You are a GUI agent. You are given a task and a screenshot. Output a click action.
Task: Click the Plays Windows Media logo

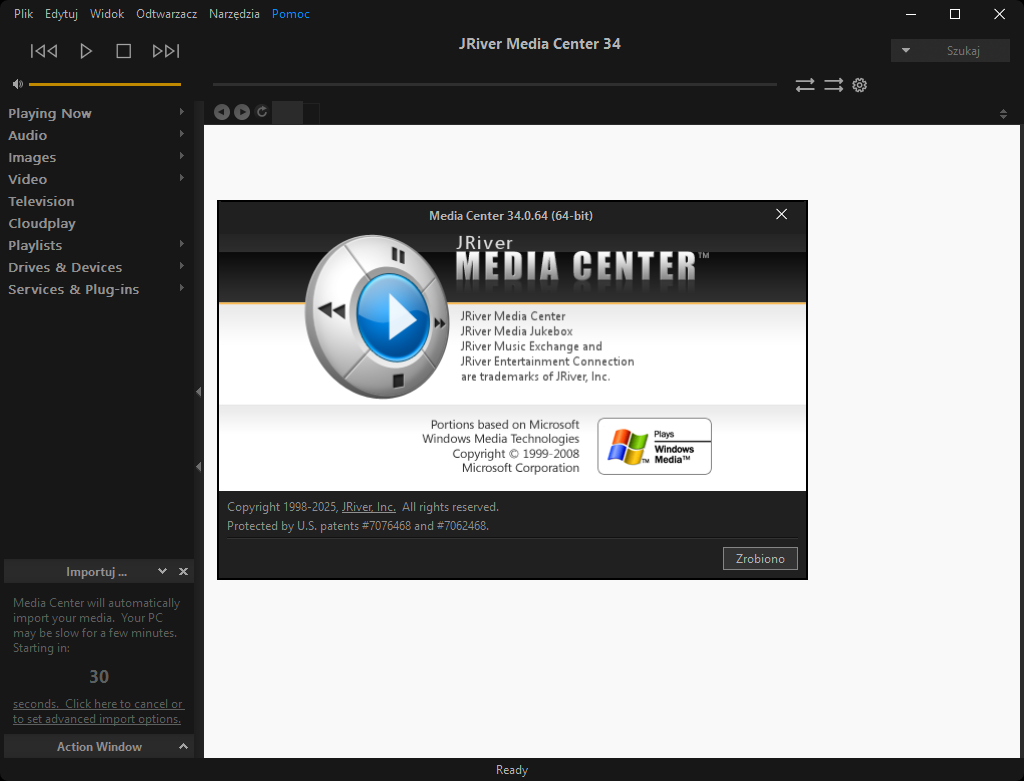654,446
